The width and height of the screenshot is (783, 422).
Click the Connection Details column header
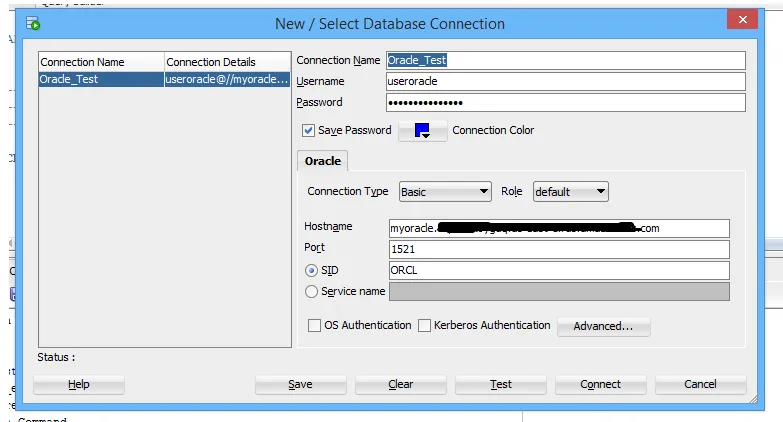(227, 62)
